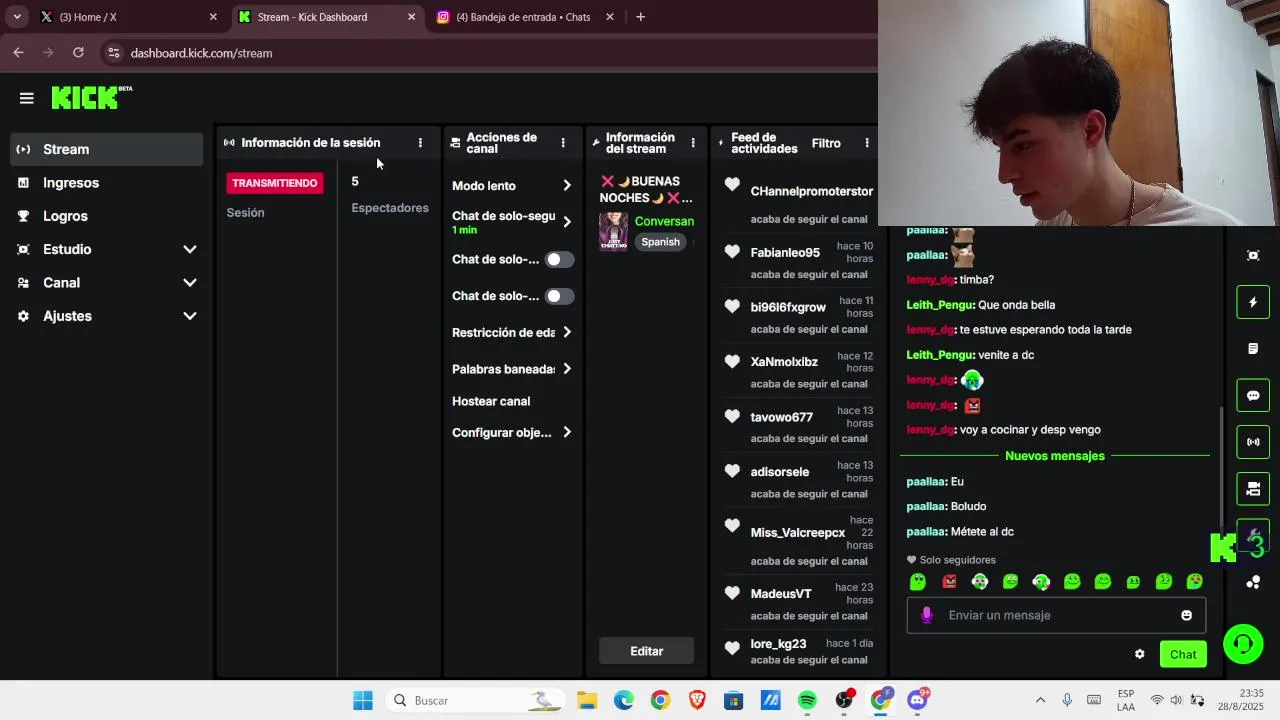Viewport: 1280px width, 720px height.
Task: Open tab search dropdown arrow in browser
Action: click(x=17, y=17)
